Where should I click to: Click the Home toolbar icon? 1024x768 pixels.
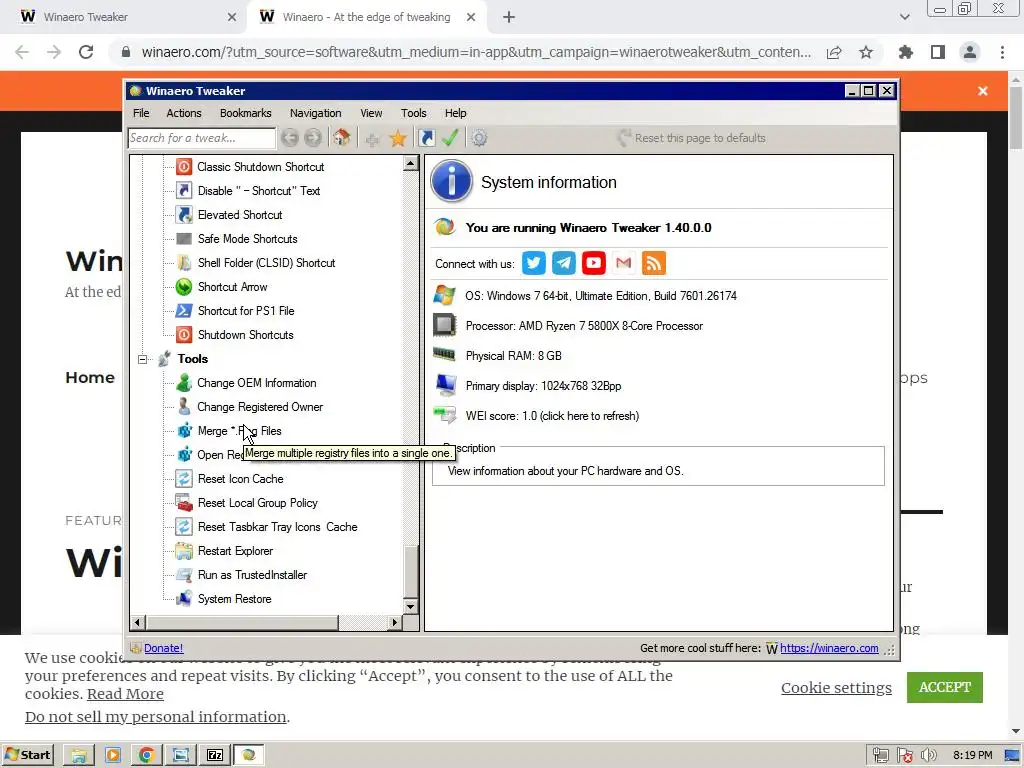[342, 138]
